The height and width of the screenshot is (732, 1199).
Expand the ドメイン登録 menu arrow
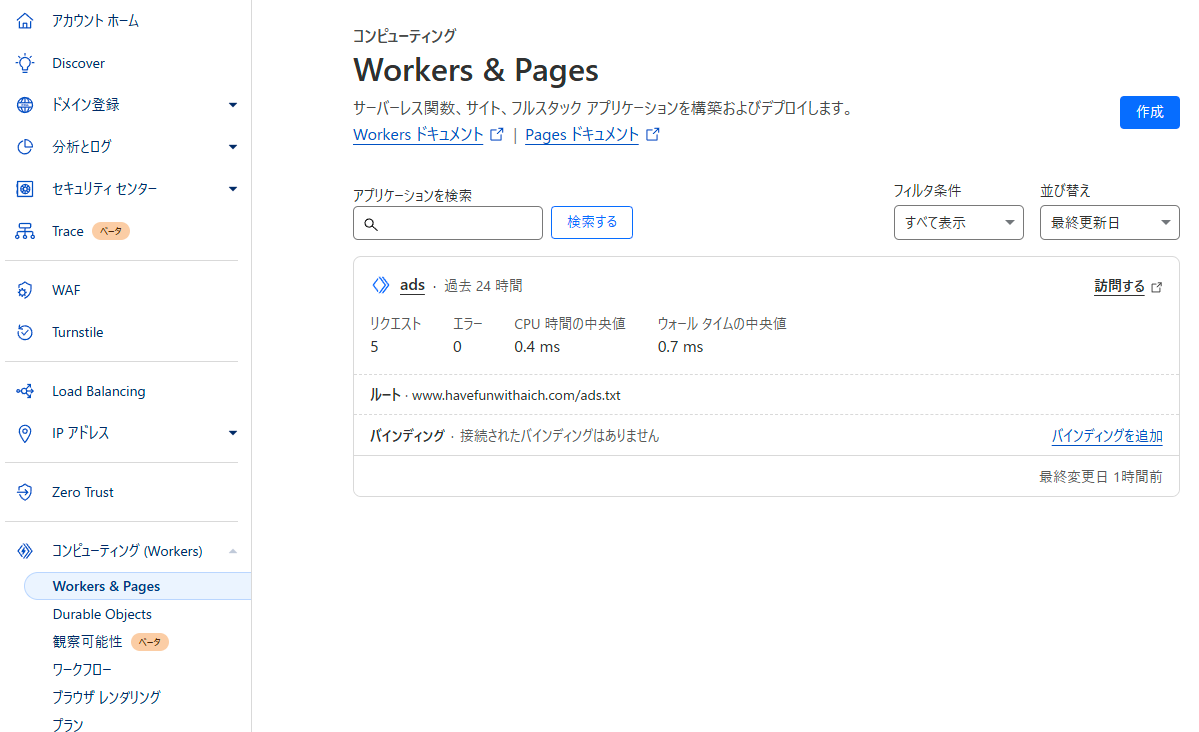pyautogui.click(x=232, y=105)
